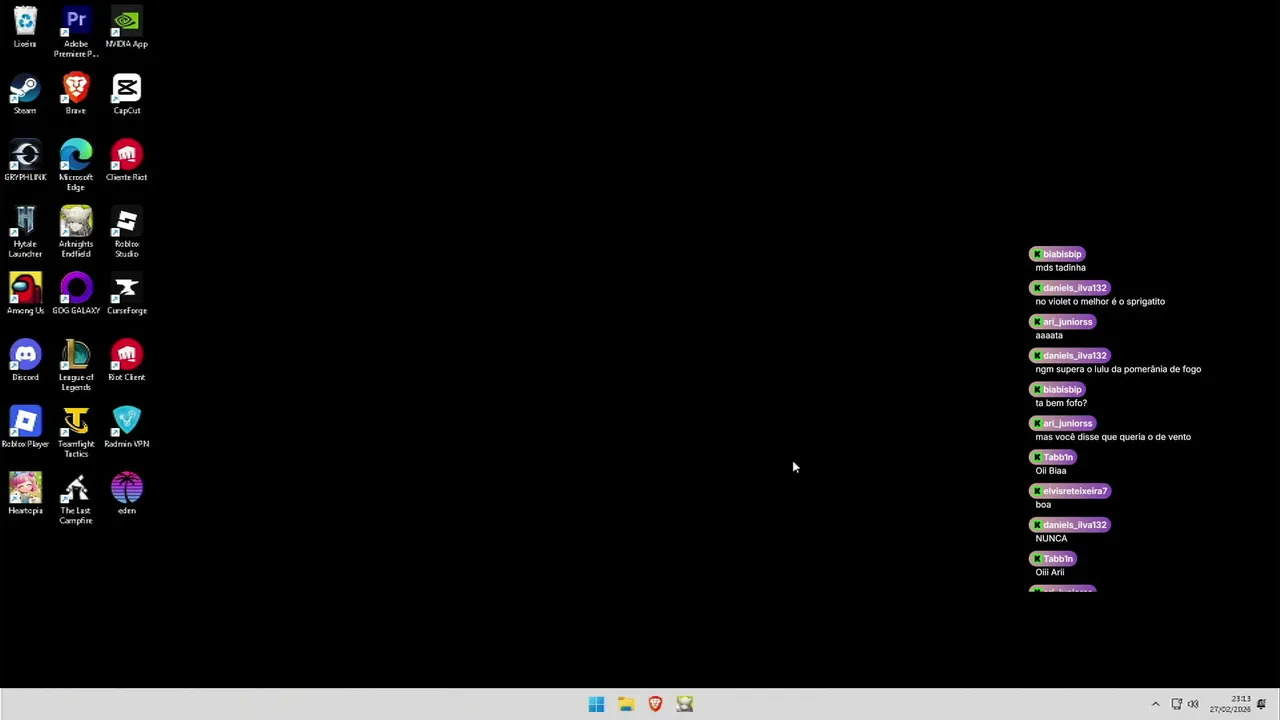Click message "mas você disse que queria o de vento"
Image resolution: width=1280 pixels, height=720 pixels.
(x=1113, y=437)
